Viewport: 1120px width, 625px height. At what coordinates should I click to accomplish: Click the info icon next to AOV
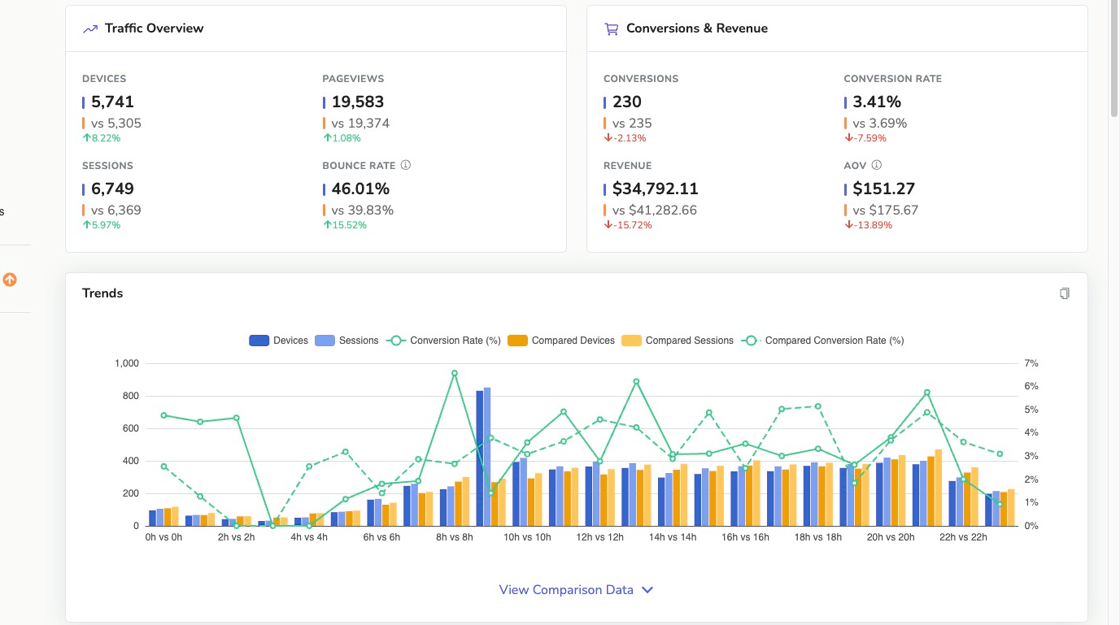click(877, 165)
